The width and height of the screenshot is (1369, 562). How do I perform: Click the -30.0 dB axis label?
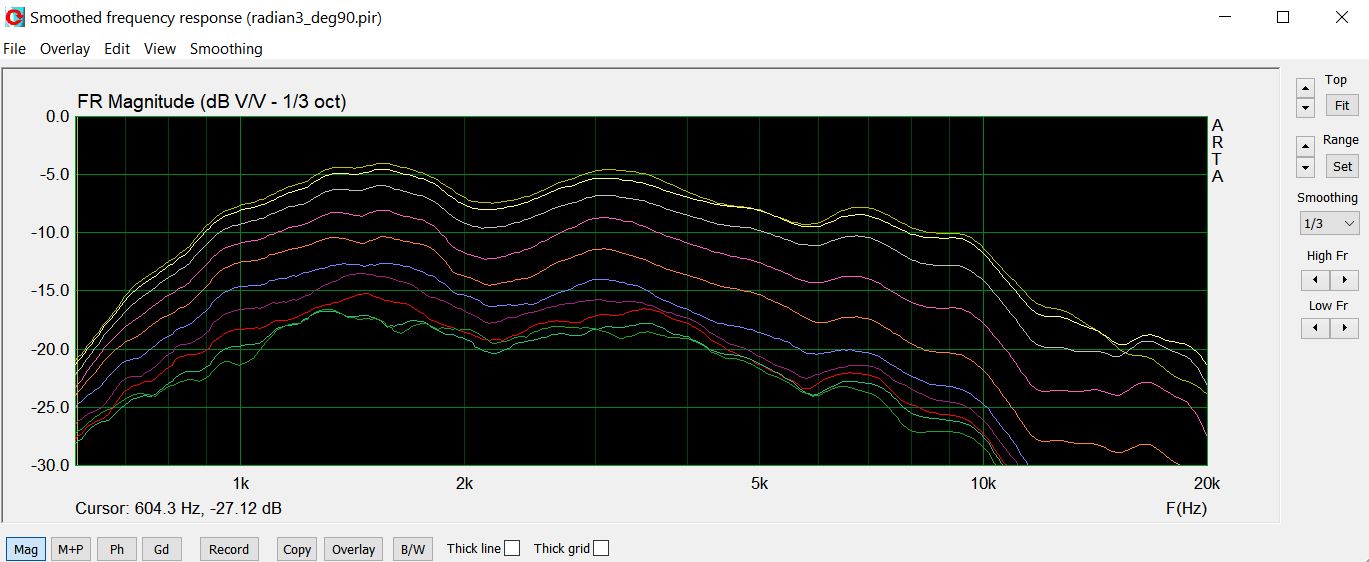point(49,465)
